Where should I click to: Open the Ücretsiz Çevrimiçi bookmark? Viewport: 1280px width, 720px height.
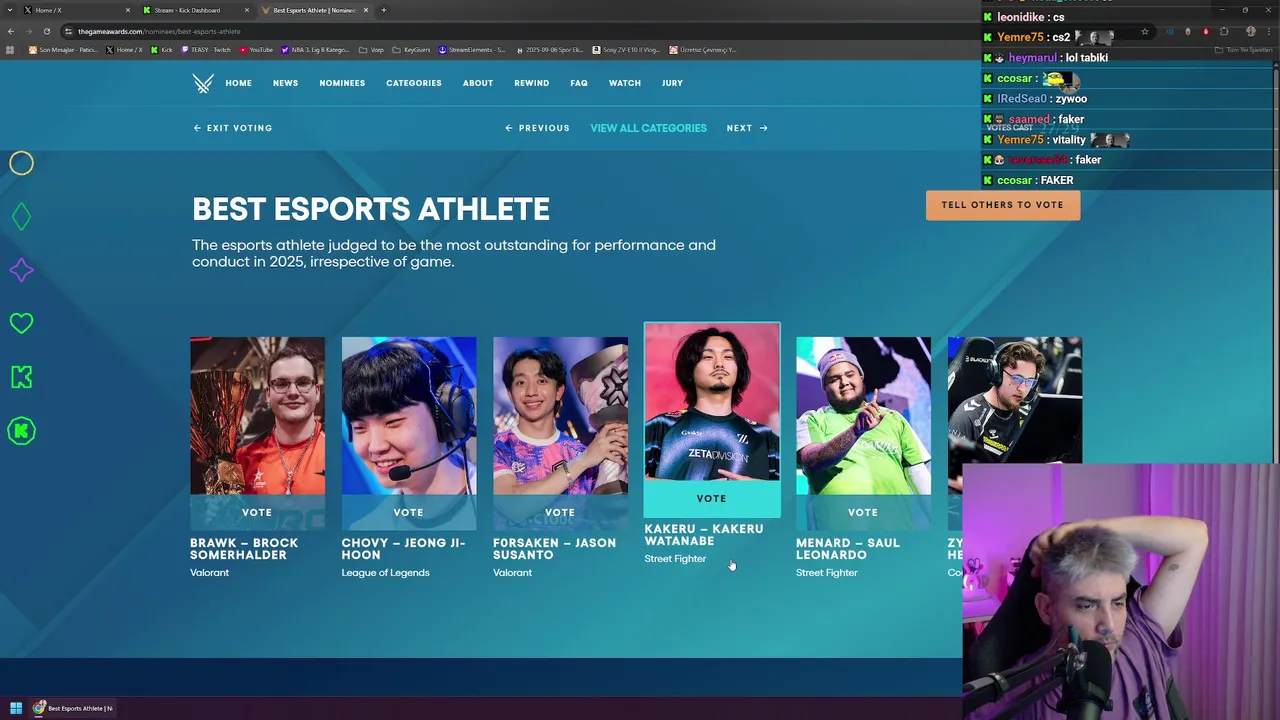point(702,50)
